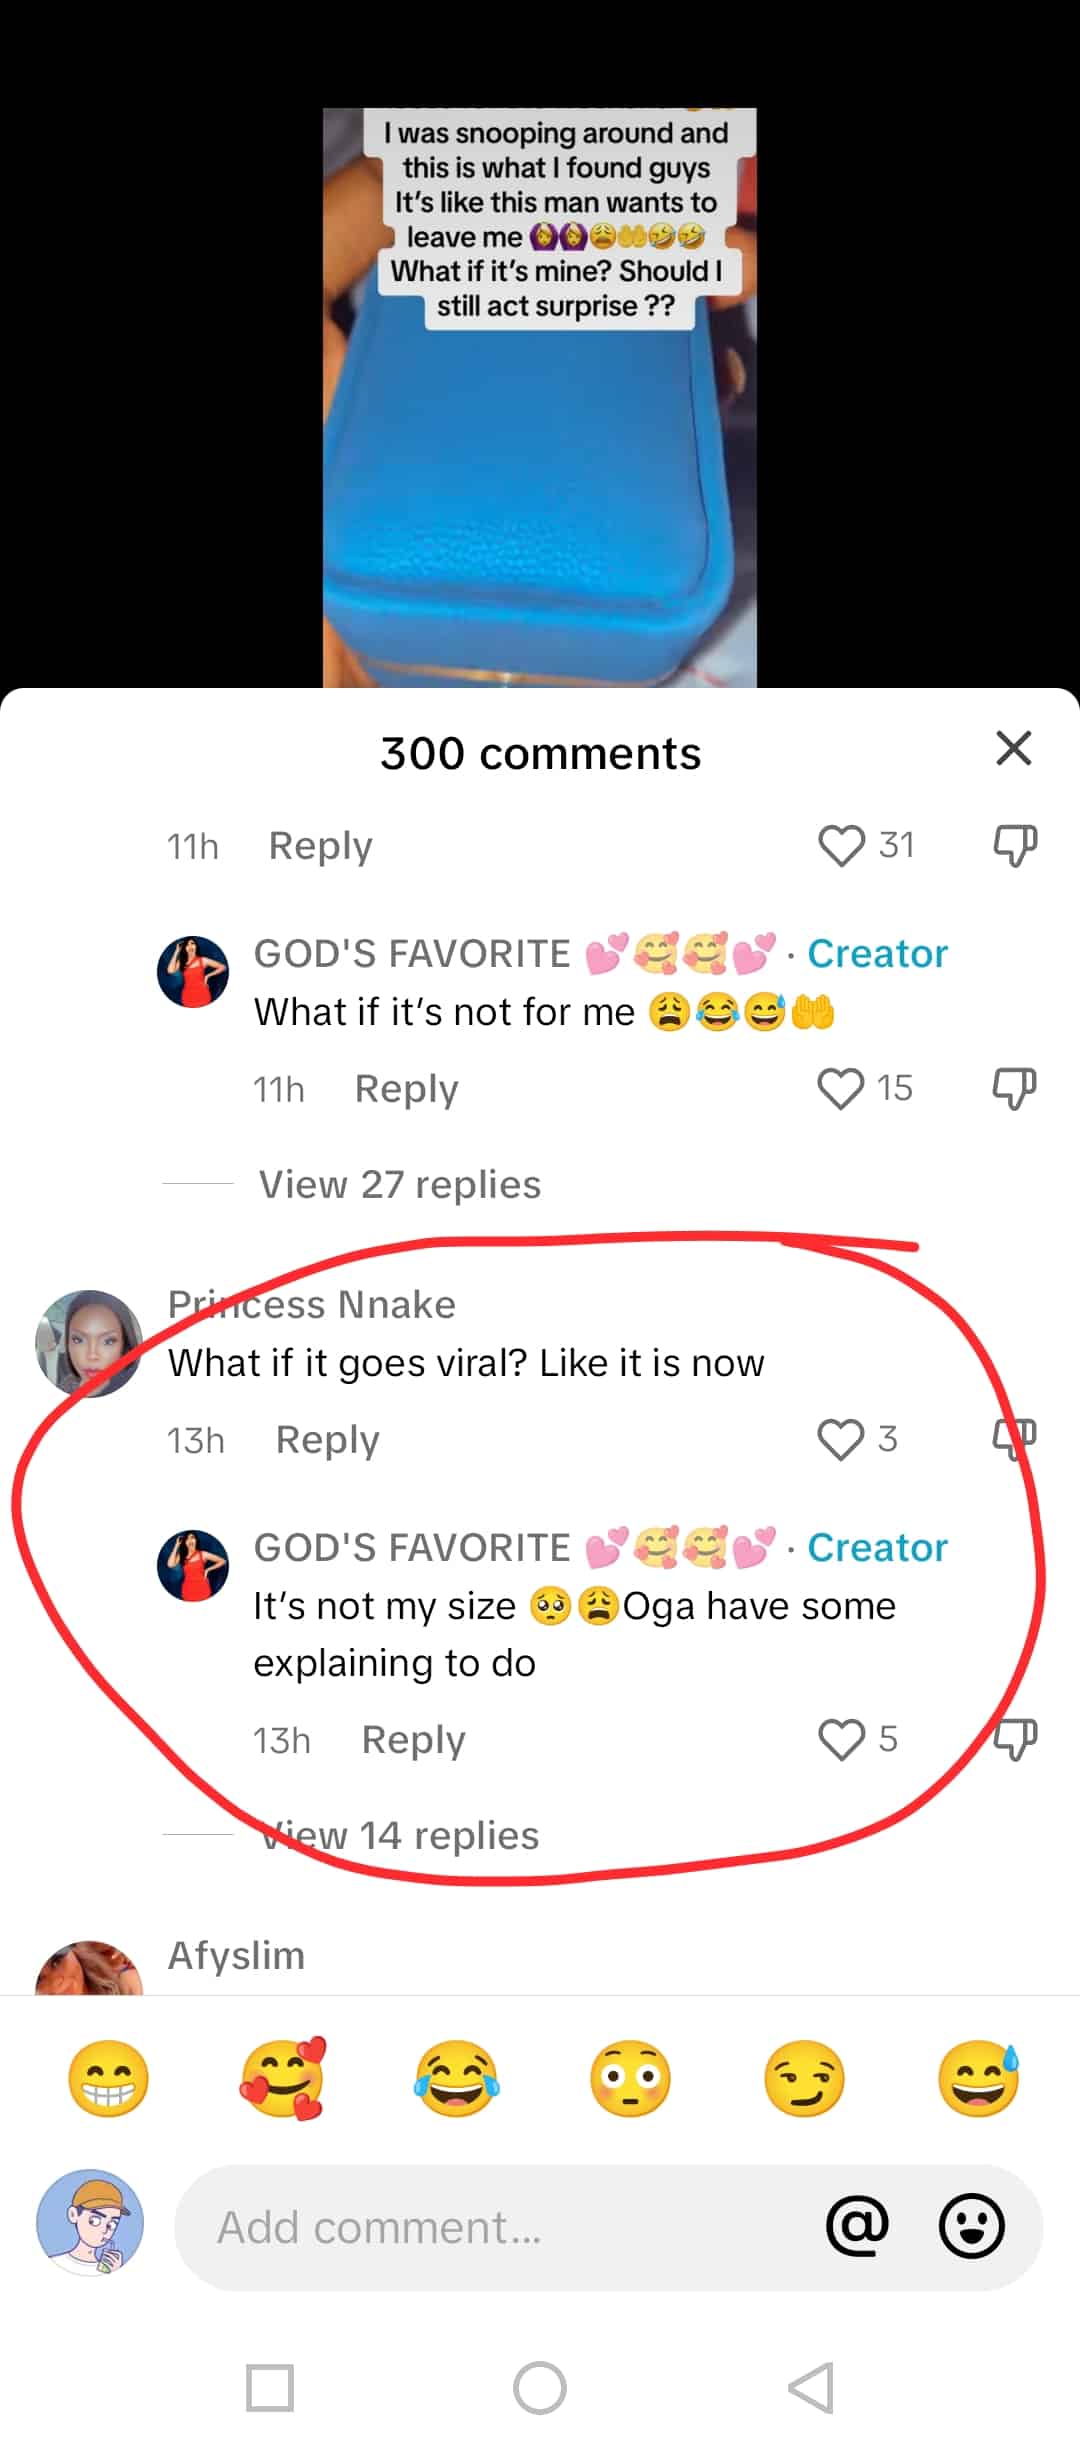Close the comments panel
The image size is (1080, 2460).
point(1013,748)
